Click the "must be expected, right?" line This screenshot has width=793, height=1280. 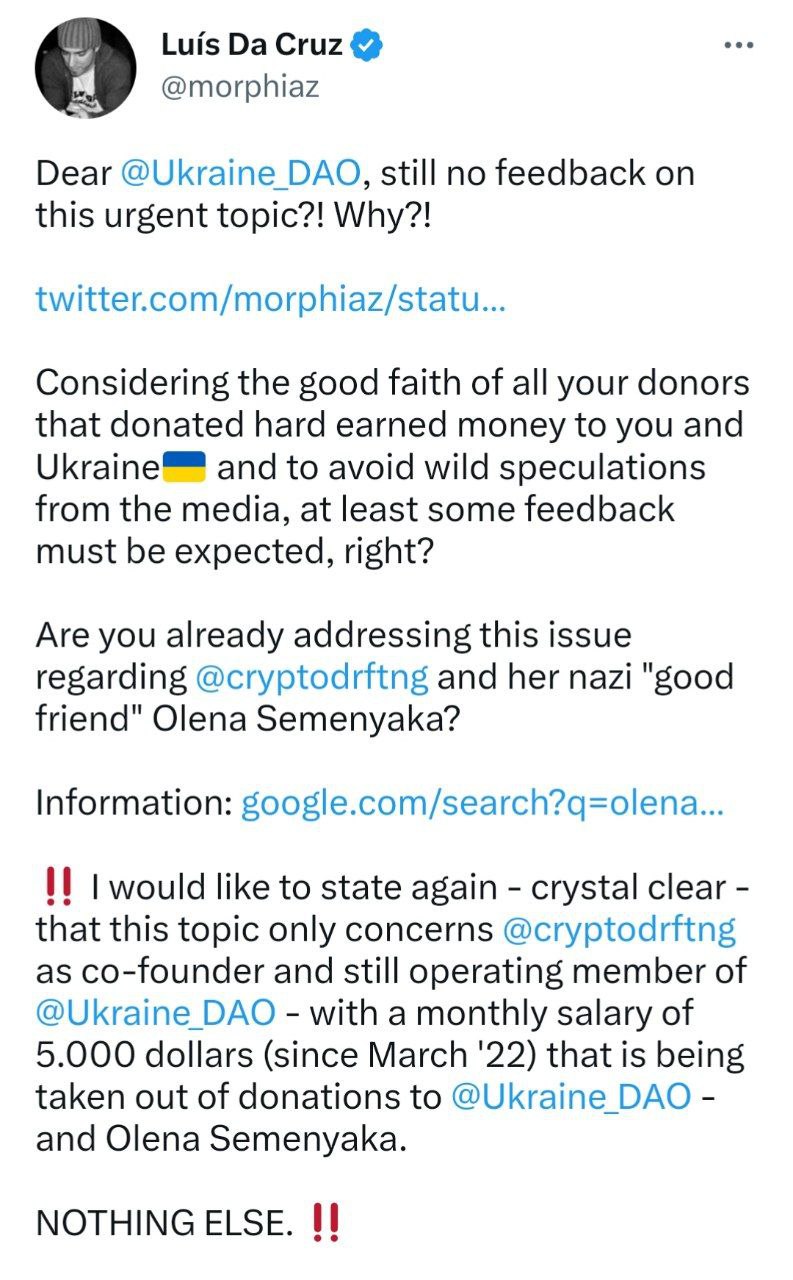pyautogui.click(x=235, y=551)
